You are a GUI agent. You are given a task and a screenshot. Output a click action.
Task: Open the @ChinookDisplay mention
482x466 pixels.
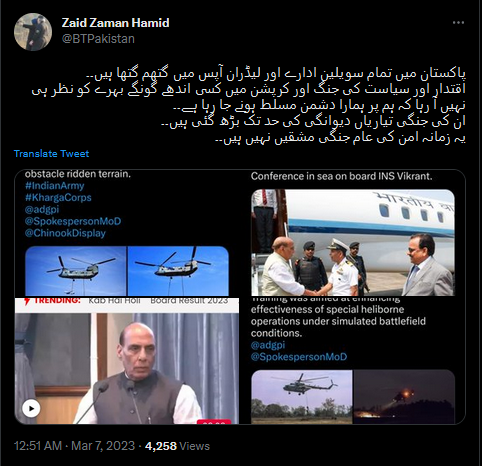pos(65,233)
